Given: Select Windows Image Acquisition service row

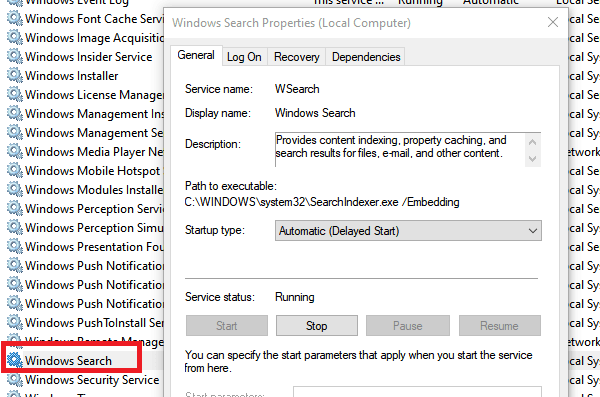Looking at the screenshot, I should pos(94,38).
